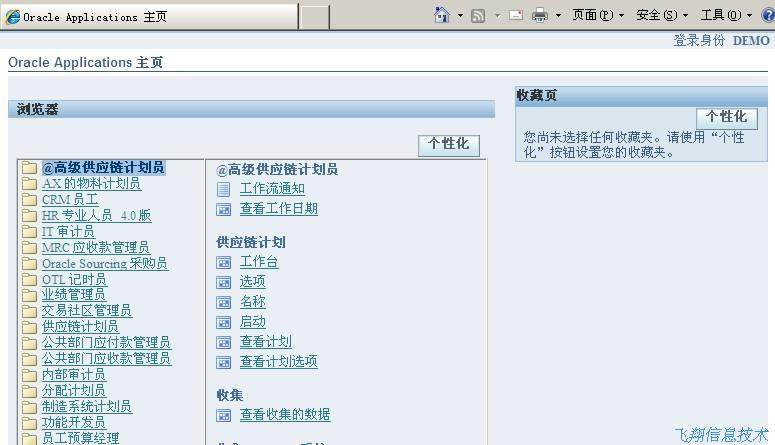The width and height of the screenshot is (775, 445).
Task: Open Oracle Sourcing 采购员 responsibility
Action: [x=105, y=264]
